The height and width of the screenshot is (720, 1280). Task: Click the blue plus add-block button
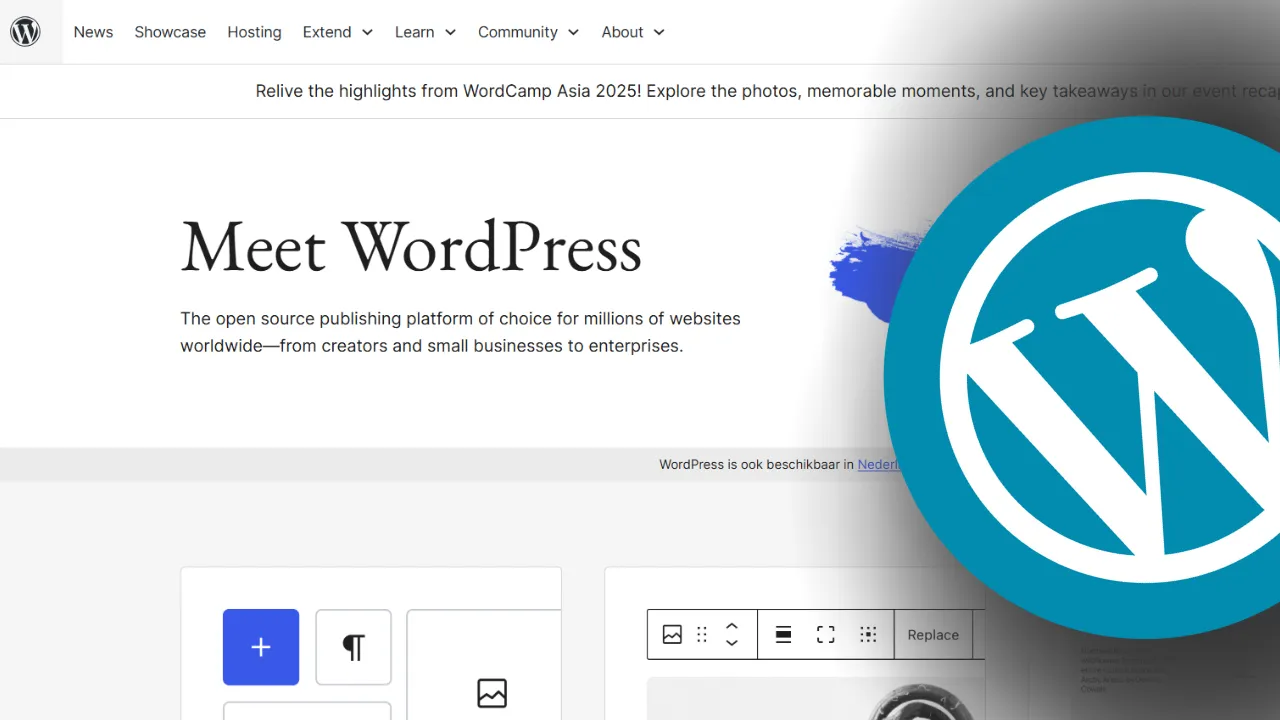[x=261, y=647]
